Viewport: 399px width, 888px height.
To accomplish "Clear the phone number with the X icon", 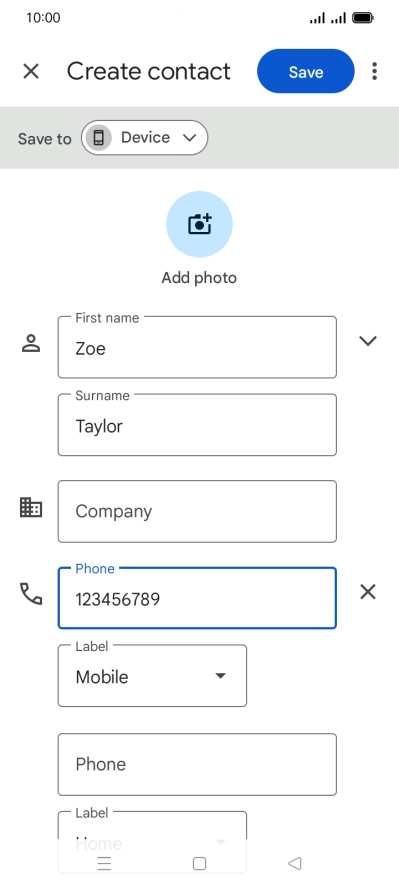I will [x=368, y=592].
